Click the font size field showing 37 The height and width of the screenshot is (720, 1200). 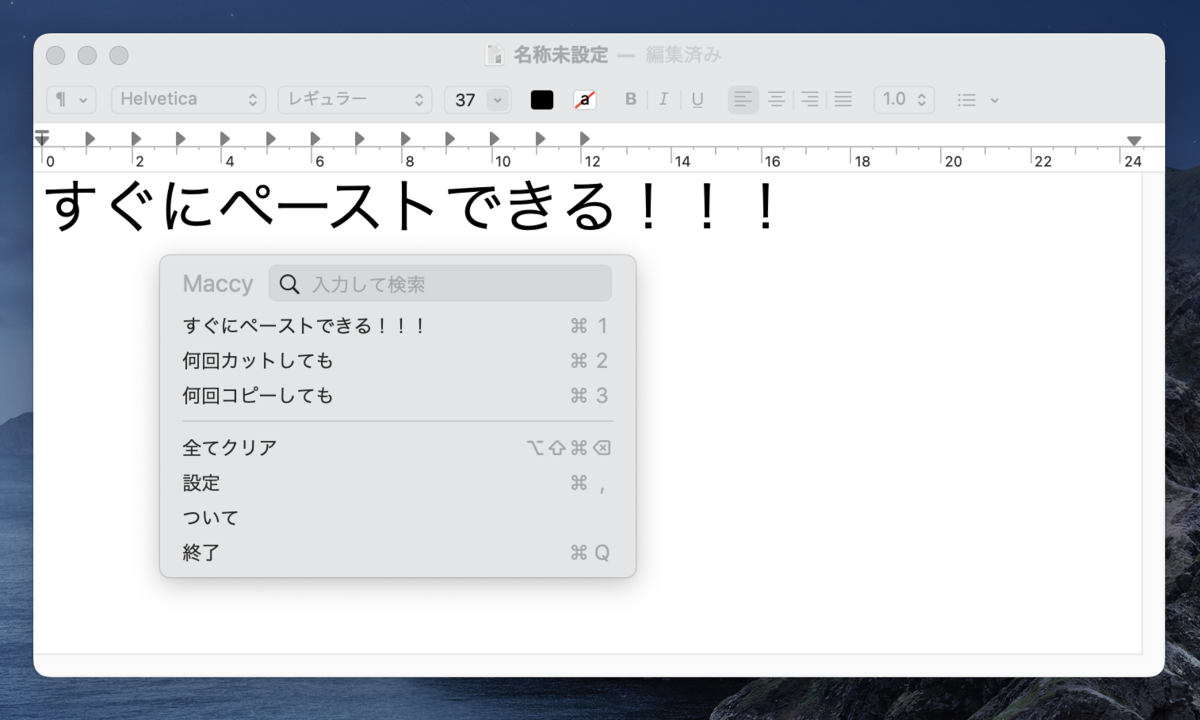(x=465, y=100)
